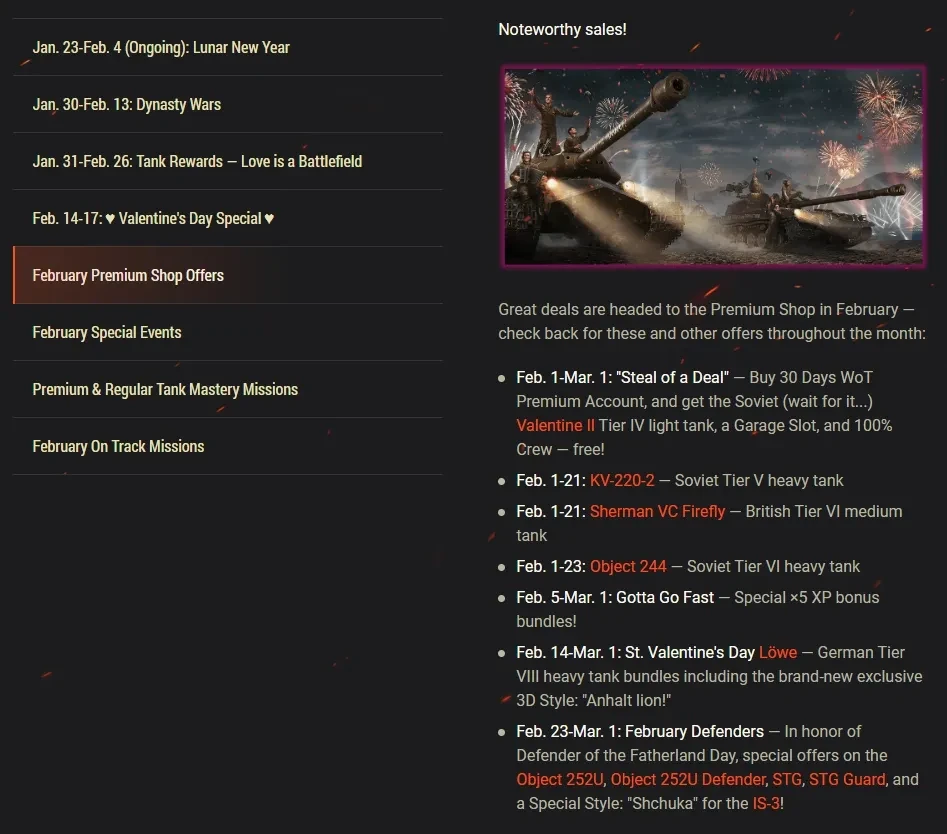Open the STG tank link
Image resolution: width=947 pixels, height=834 pixels.
pos(787,779)
